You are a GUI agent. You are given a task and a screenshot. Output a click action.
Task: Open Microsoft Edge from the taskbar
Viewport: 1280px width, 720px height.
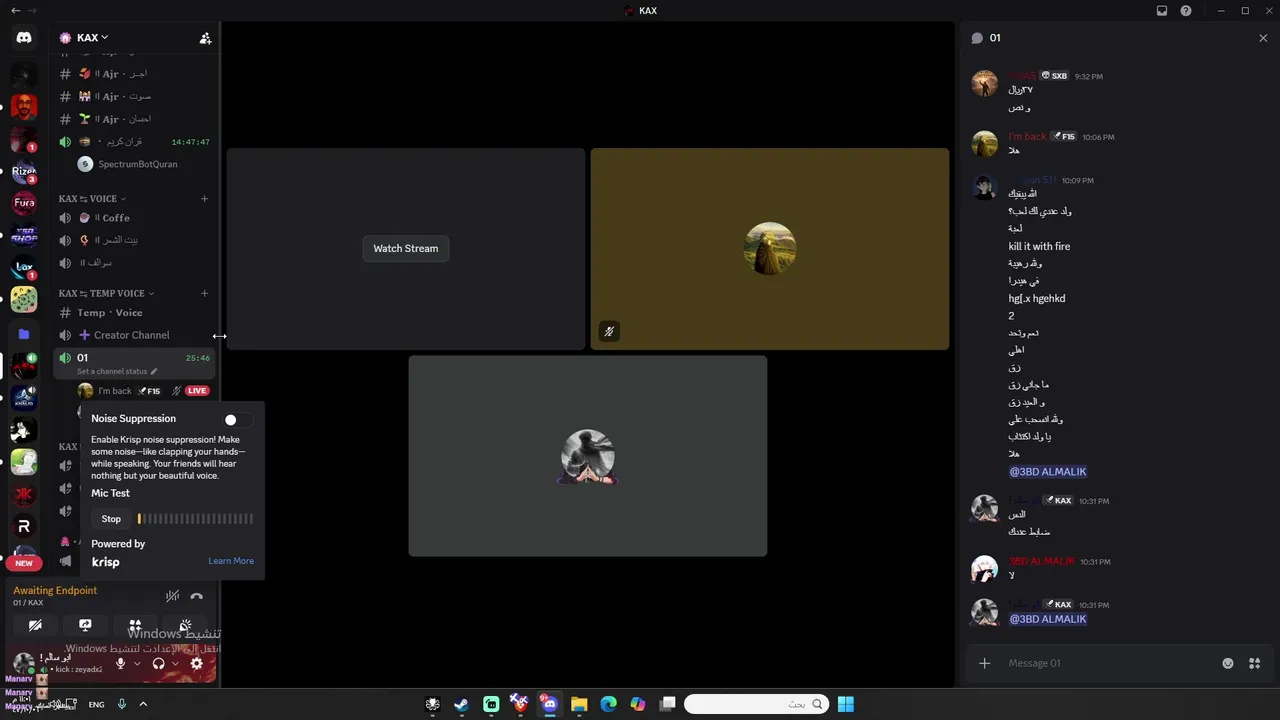click(x=608, y=704)
